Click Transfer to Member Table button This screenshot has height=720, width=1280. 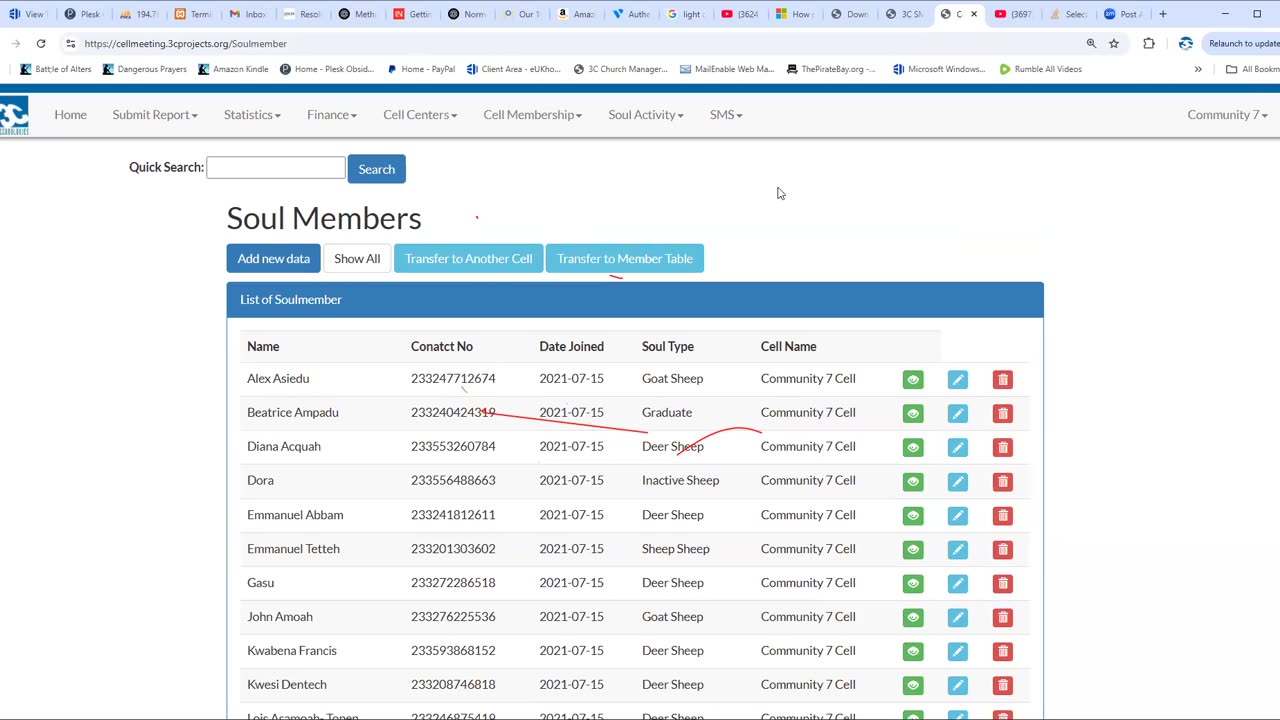click(624, 259)
